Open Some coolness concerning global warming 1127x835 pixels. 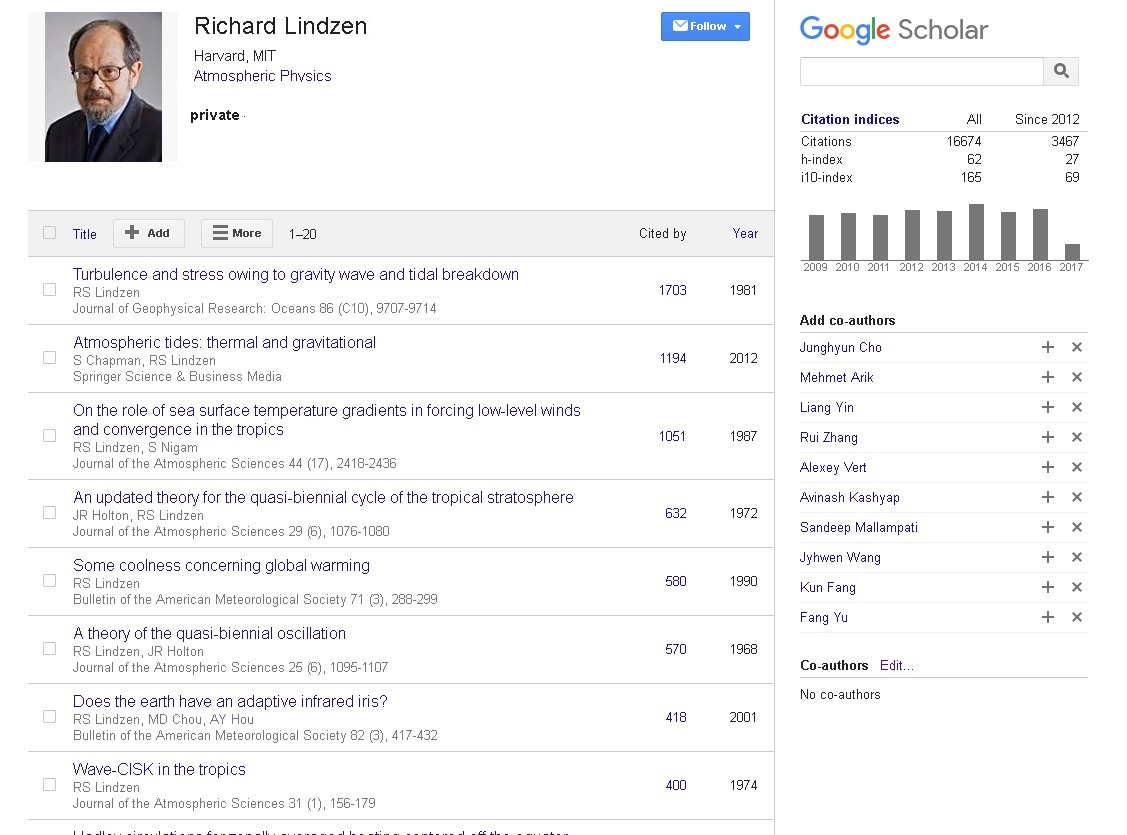point(221,566)
